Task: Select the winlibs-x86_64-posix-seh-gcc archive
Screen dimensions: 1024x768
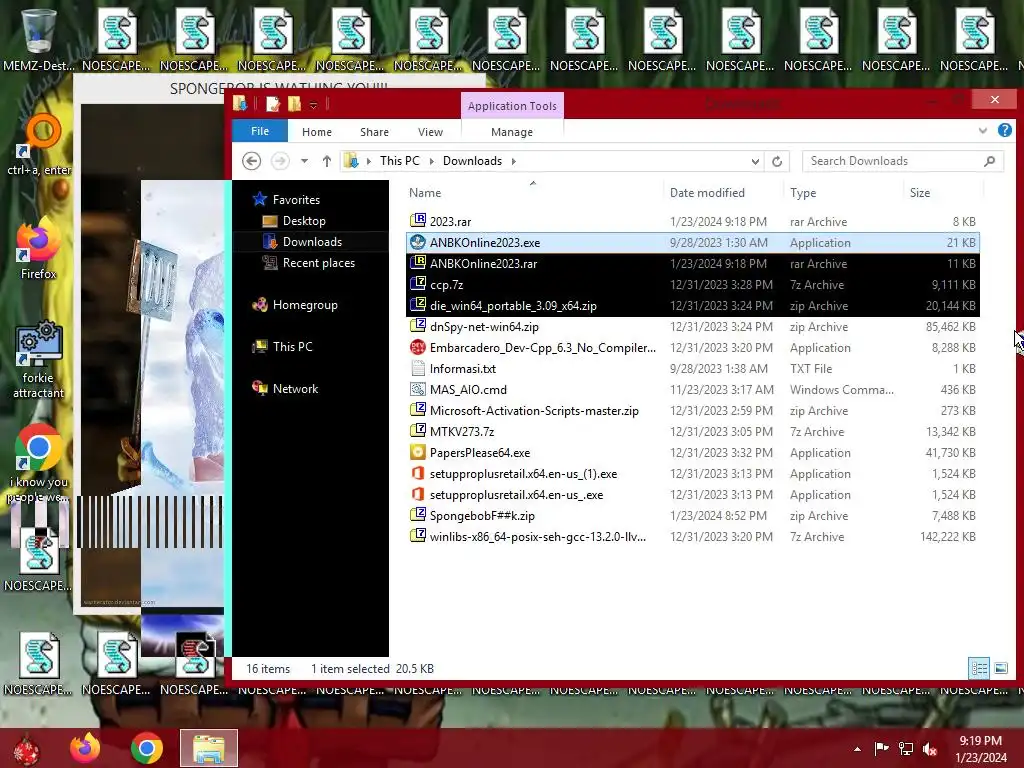Action: pos(692,537)
